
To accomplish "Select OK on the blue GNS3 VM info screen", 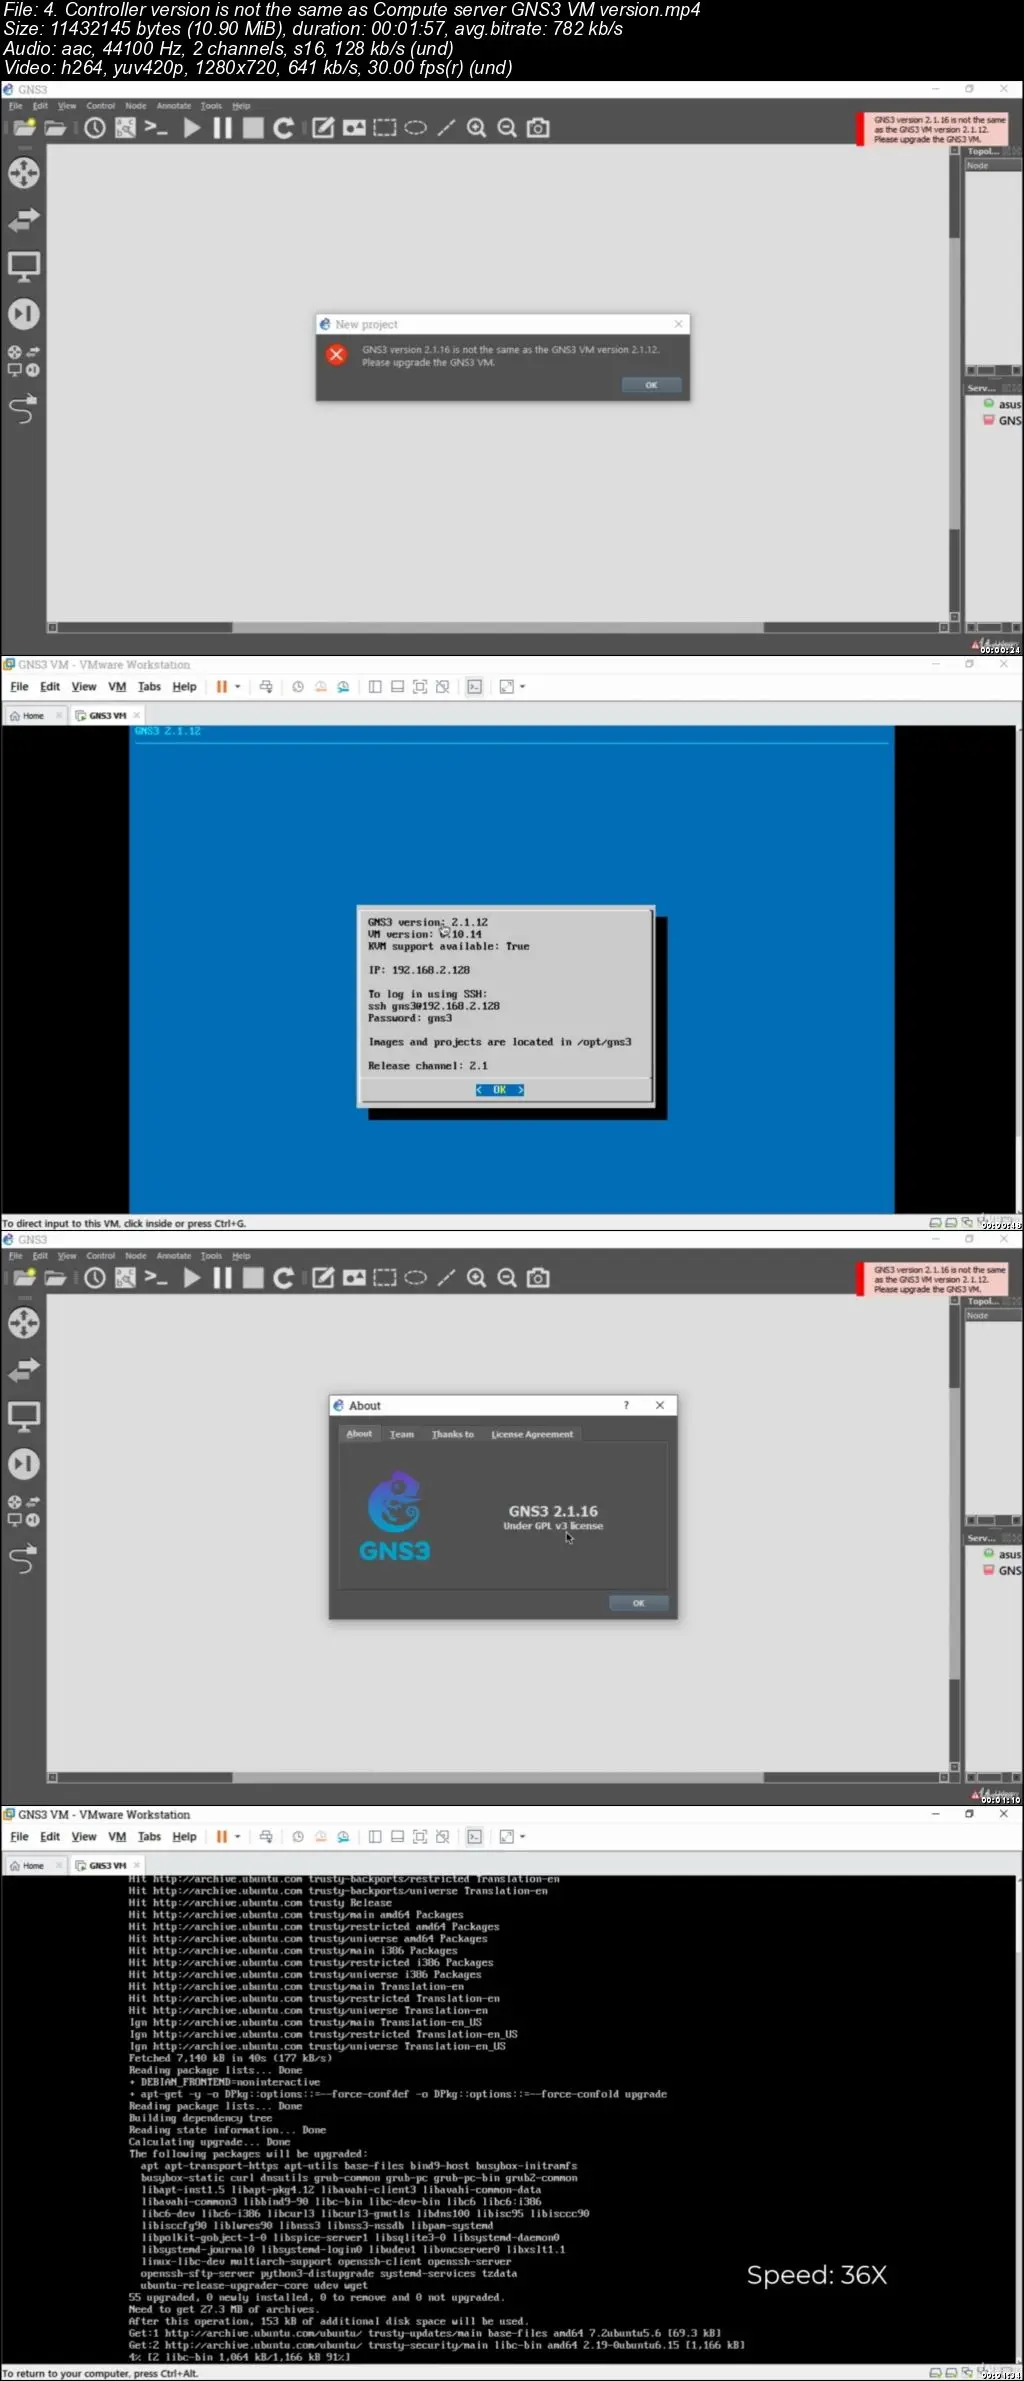I will tap(500, 1090).
